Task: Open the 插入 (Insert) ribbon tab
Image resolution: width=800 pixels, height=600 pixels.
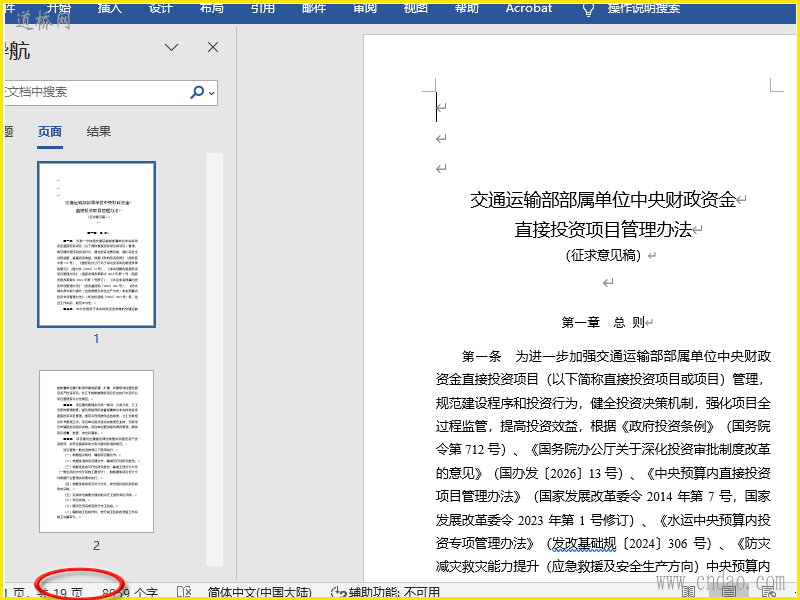Action: [x=109, y=8]
